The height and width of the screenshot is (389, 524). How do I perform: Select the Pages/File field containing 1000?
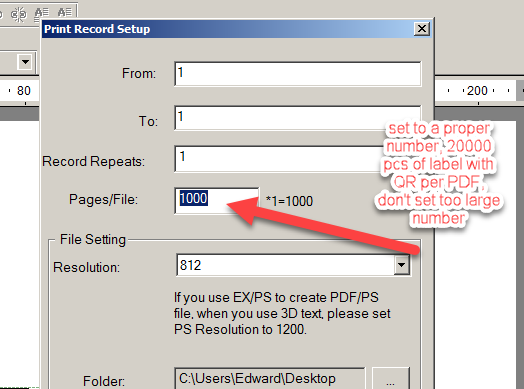(x=217, y=201)
